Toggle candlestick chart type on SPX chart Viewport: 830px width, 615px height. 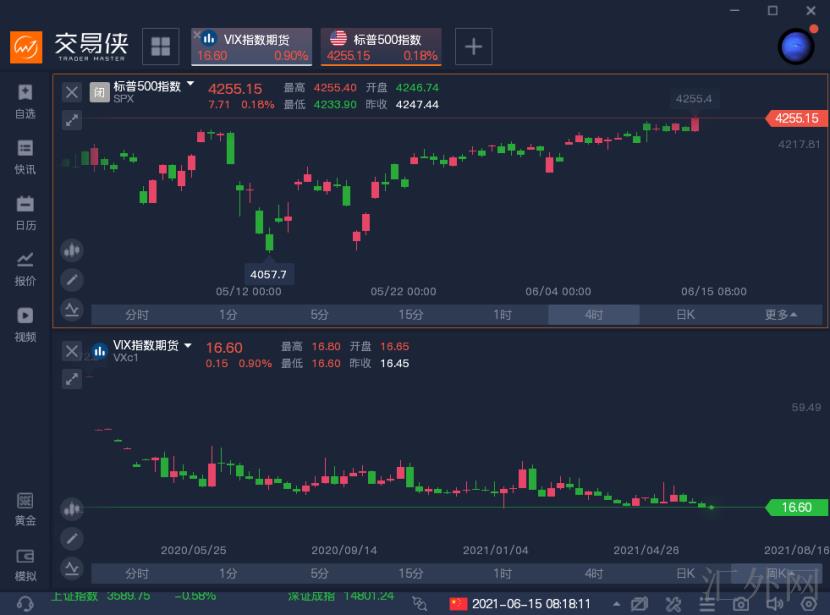coord(72,250)
